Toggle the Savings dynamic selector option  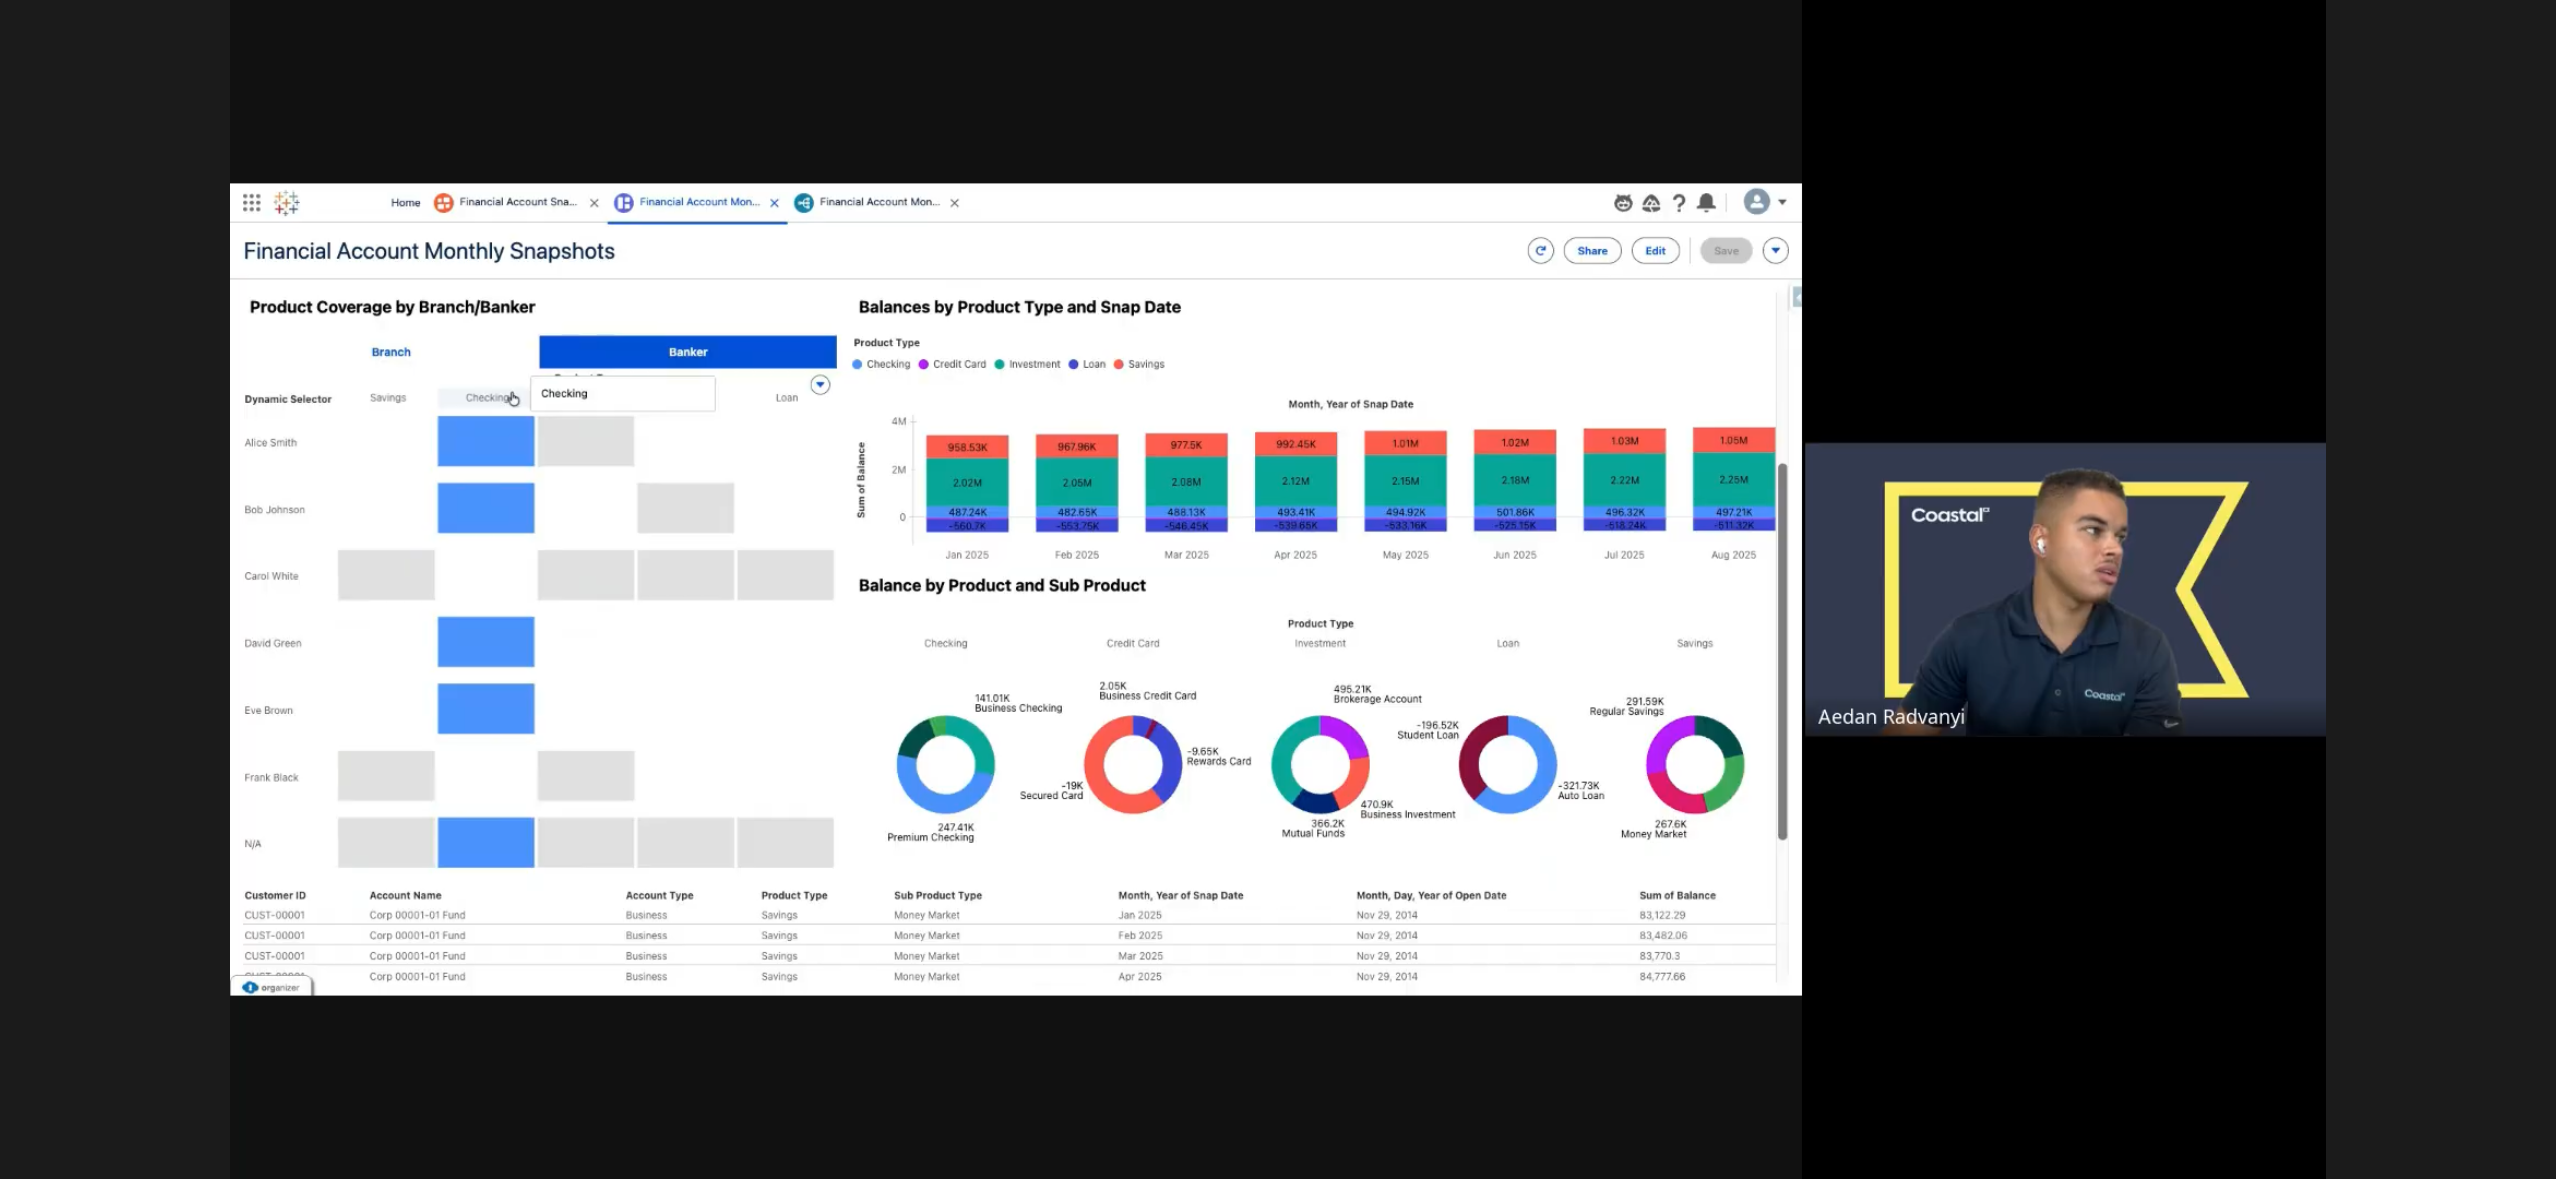(x=388, y=398)
